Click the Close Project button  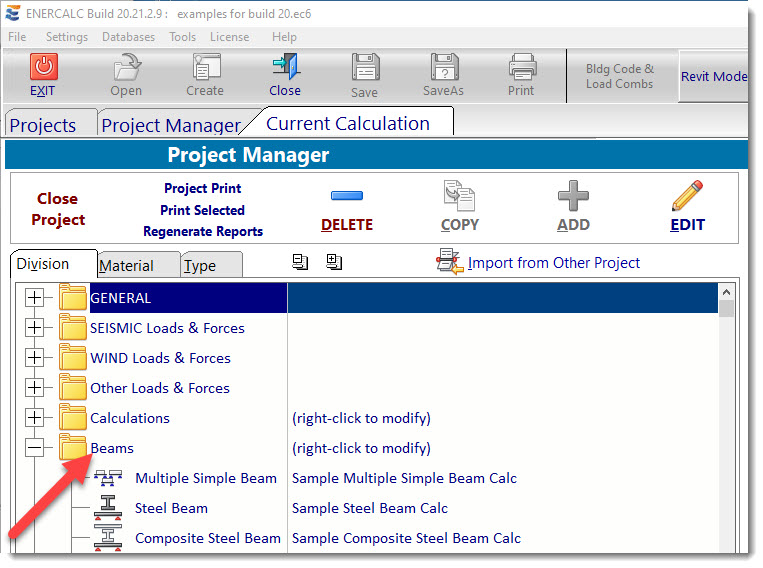point(58,210)
